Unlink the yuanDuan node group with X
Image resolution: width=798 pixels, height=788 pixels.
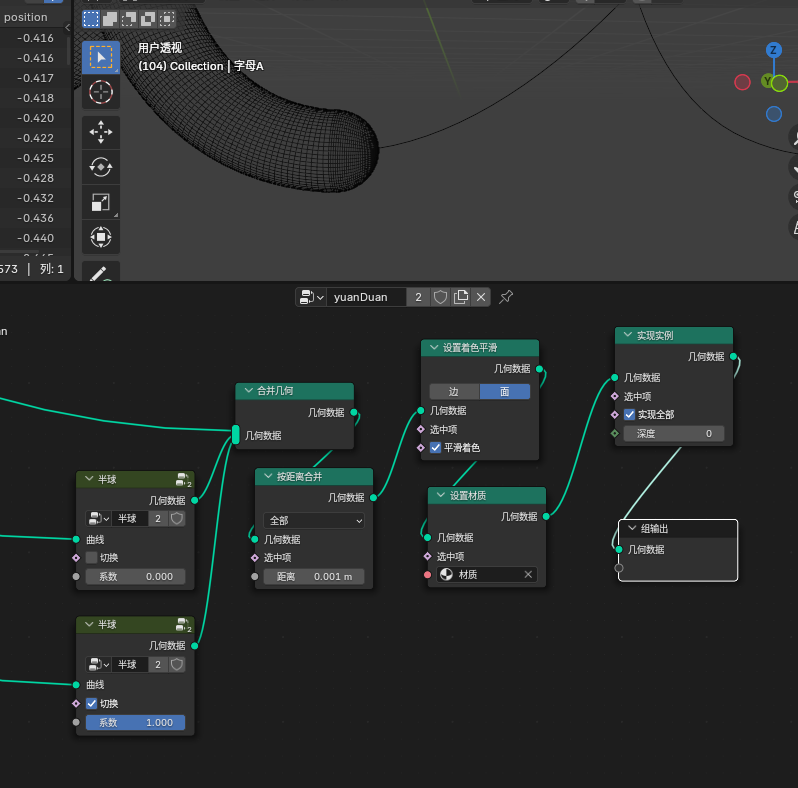coord(481,297)
